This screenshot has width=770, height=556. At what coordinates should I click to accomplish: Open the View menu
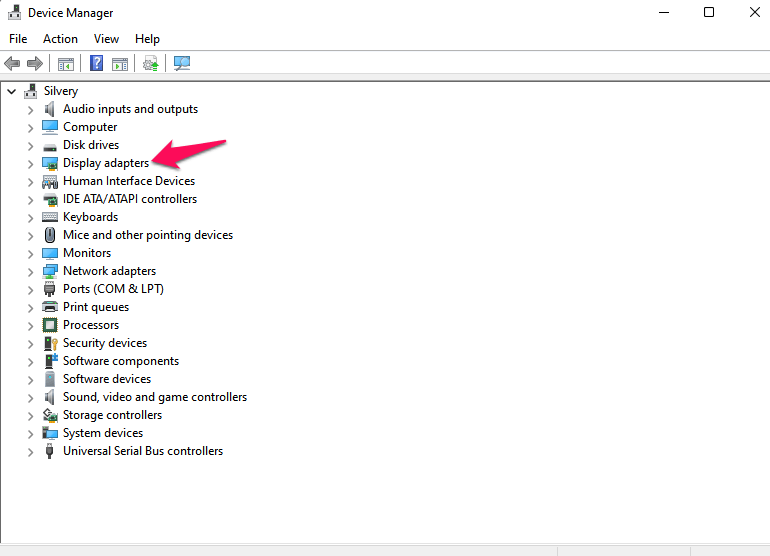point(106,39)
